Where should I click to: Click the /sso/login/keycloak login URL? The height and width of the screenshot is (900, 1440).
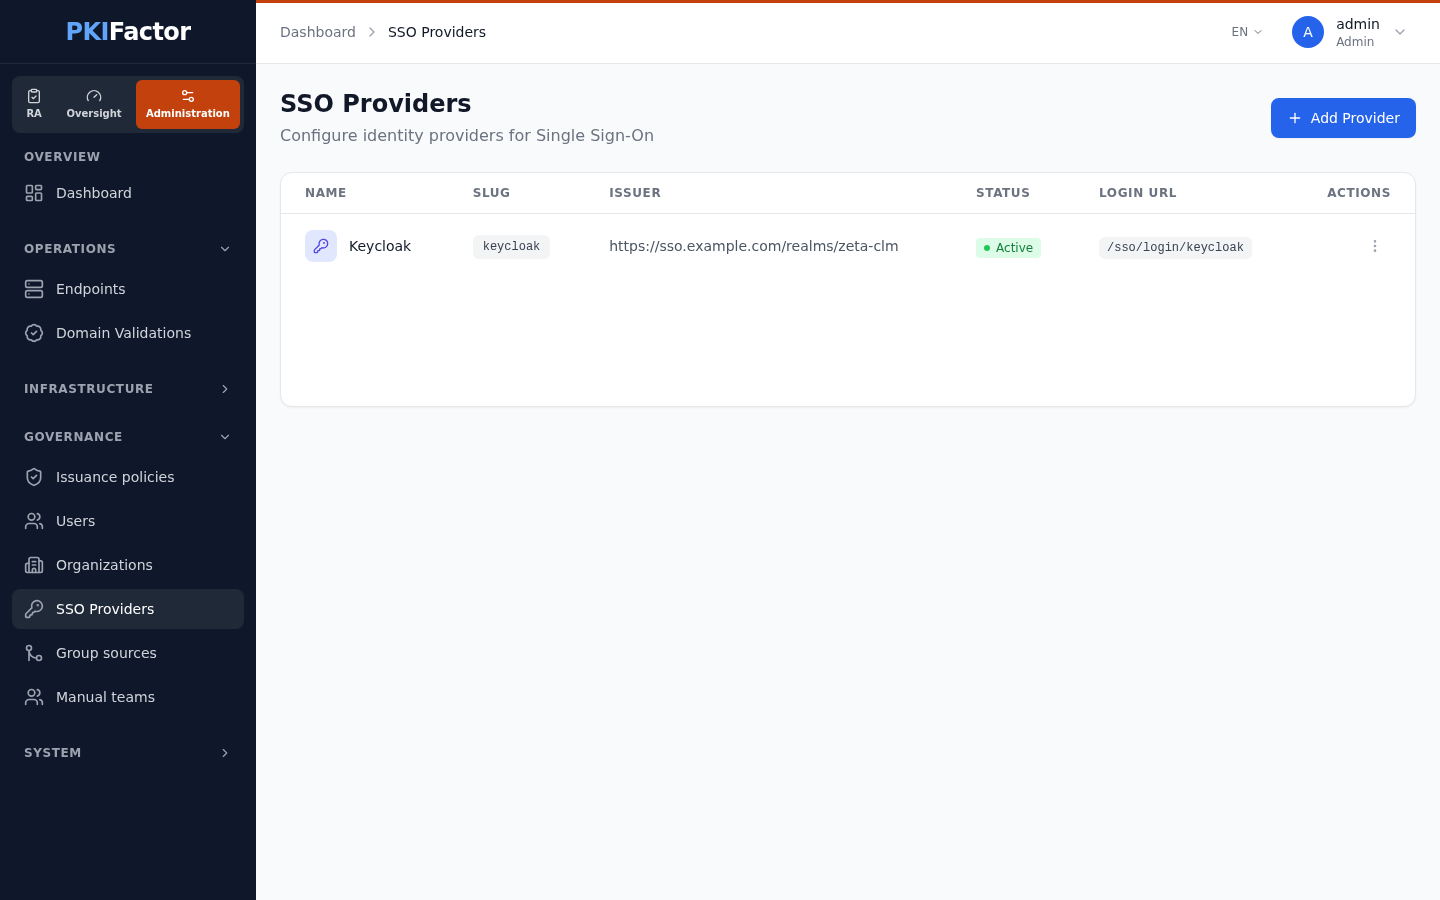[1175, 248]
